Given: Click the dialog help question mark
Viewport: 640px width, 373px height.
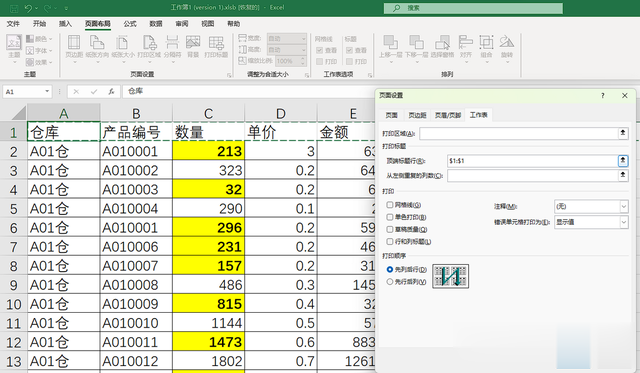Looking at the screenshot, I should [x=602, y=95].
